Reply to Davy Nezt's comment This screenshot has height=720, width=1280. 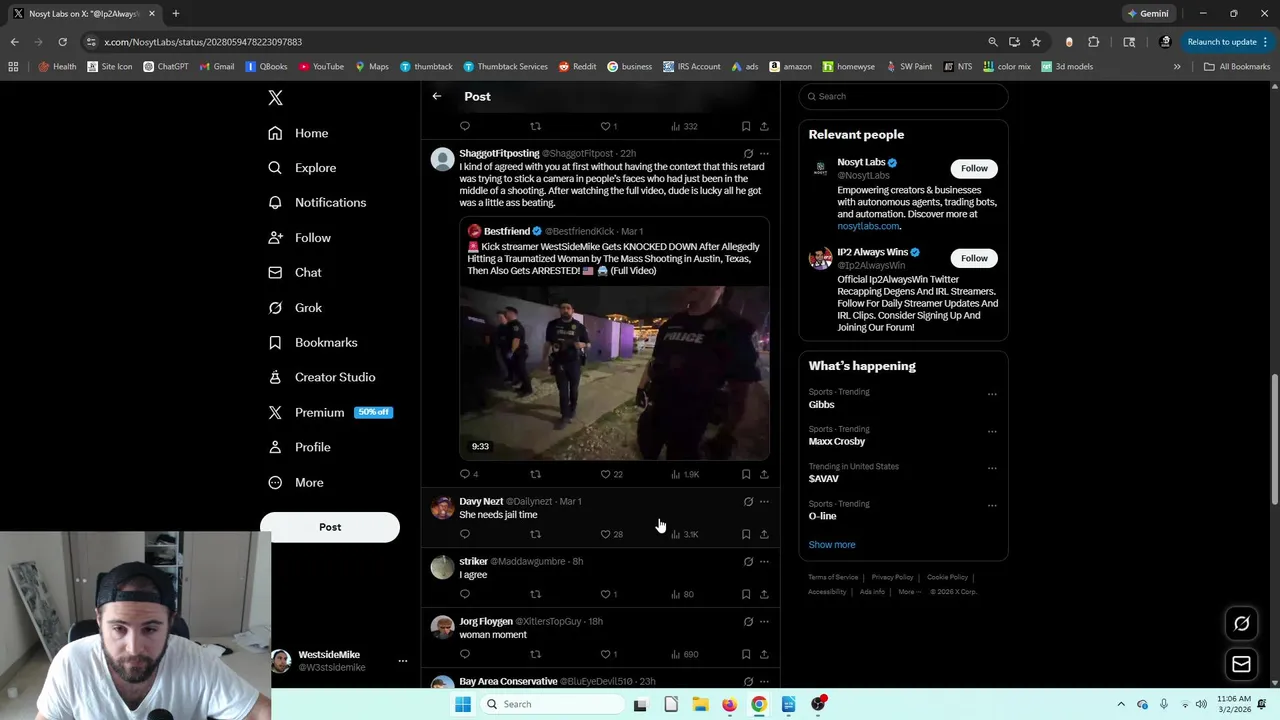click(x=464, y=534)
